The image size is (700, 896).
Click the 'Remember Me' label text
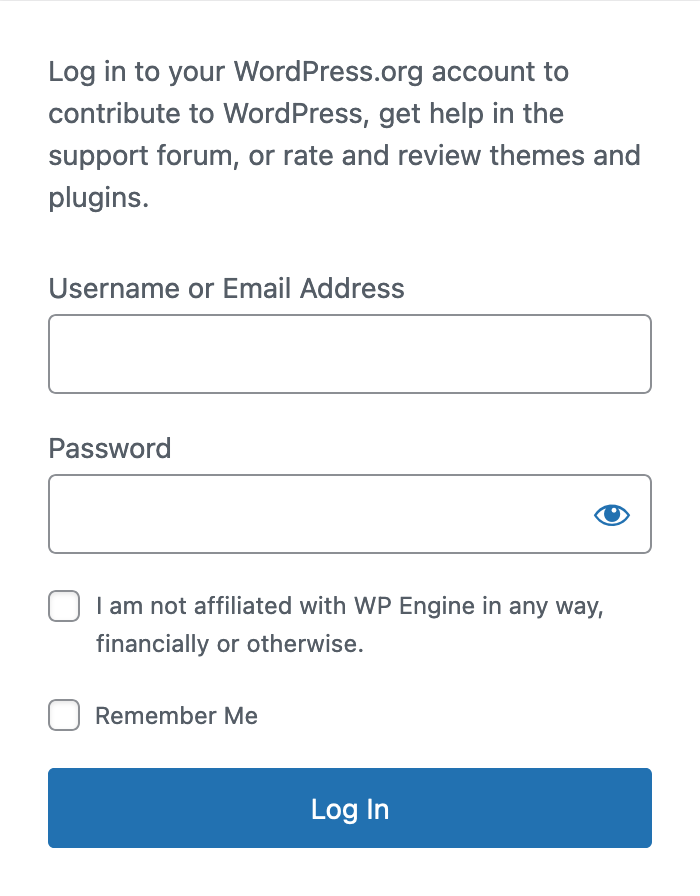point(177,715)
